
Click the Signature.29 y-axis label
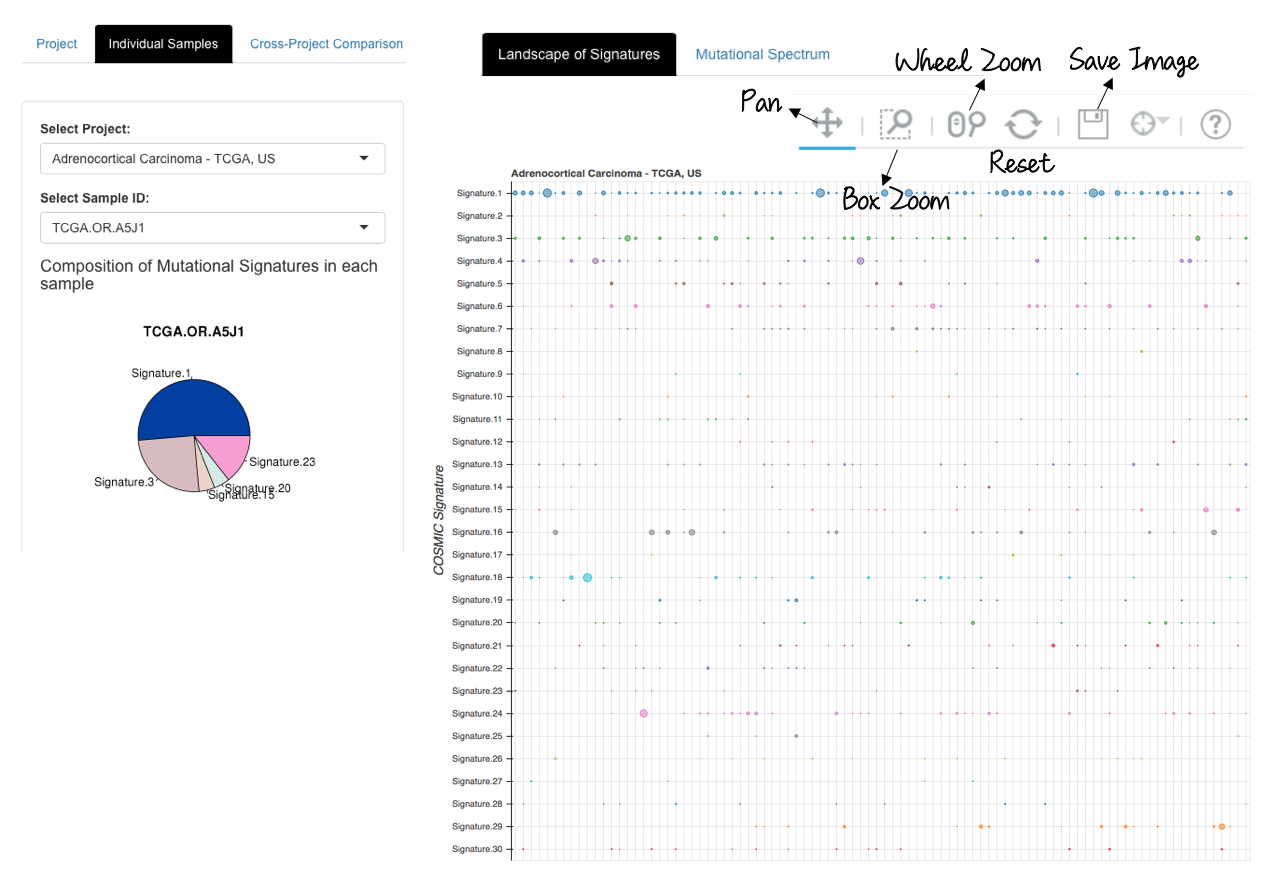(x=476, y=826)
